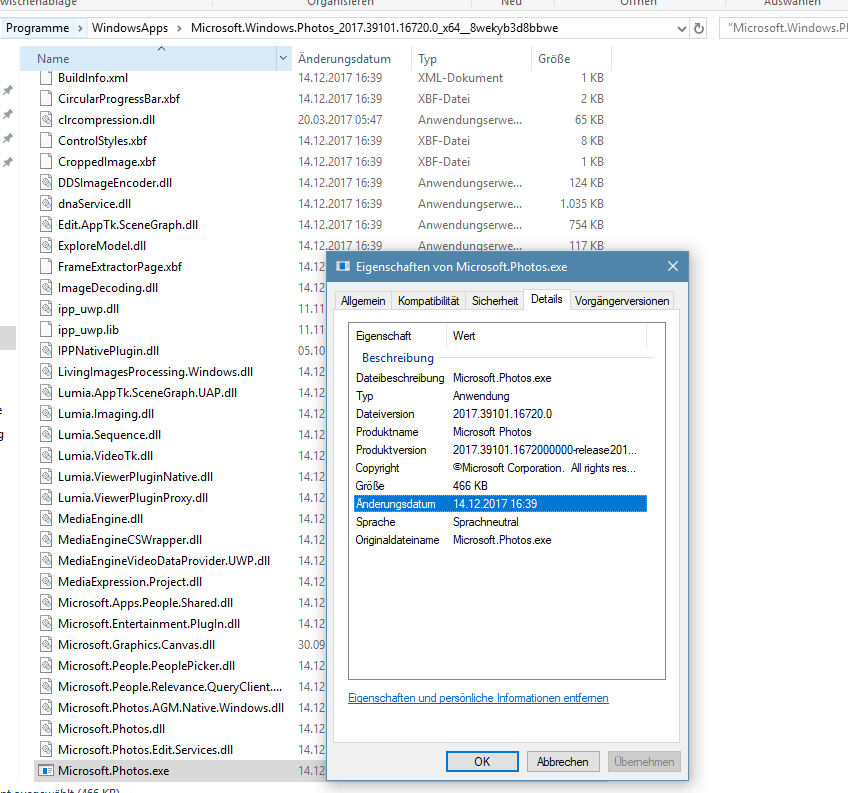Open the address bar history dropdown
This screenshot has width=848, height=793.
pyautogui.click(x=681, y=29)
